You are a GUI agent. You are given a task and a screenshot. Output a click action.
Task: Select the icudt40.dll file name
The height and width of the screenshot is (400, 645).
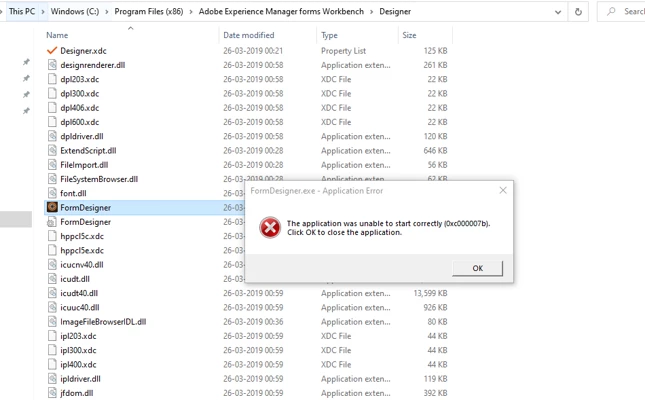point(79,293)
